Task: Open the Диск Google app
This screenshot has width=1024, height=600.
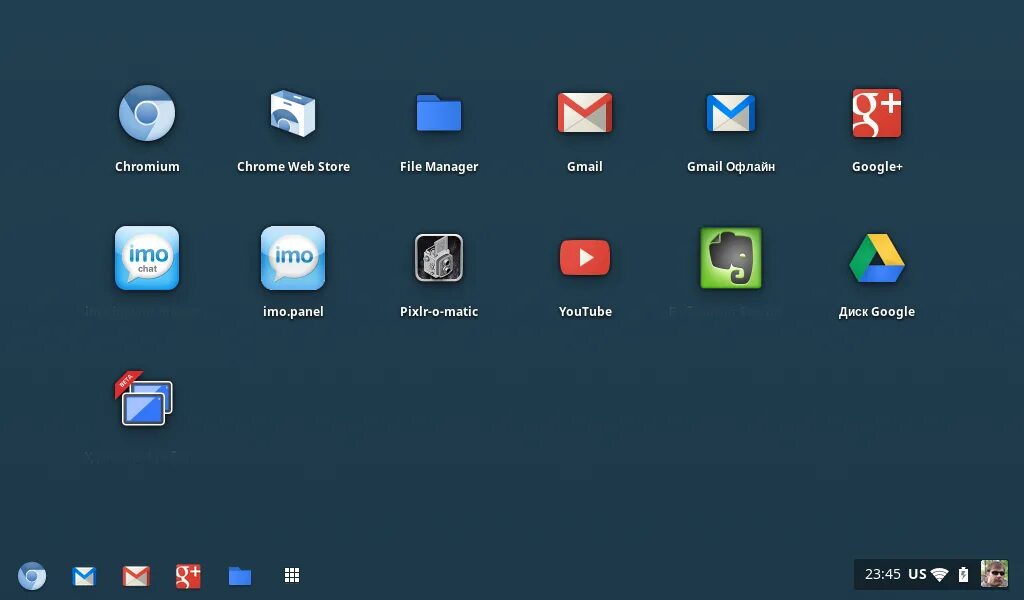Action: click(877, 258)
